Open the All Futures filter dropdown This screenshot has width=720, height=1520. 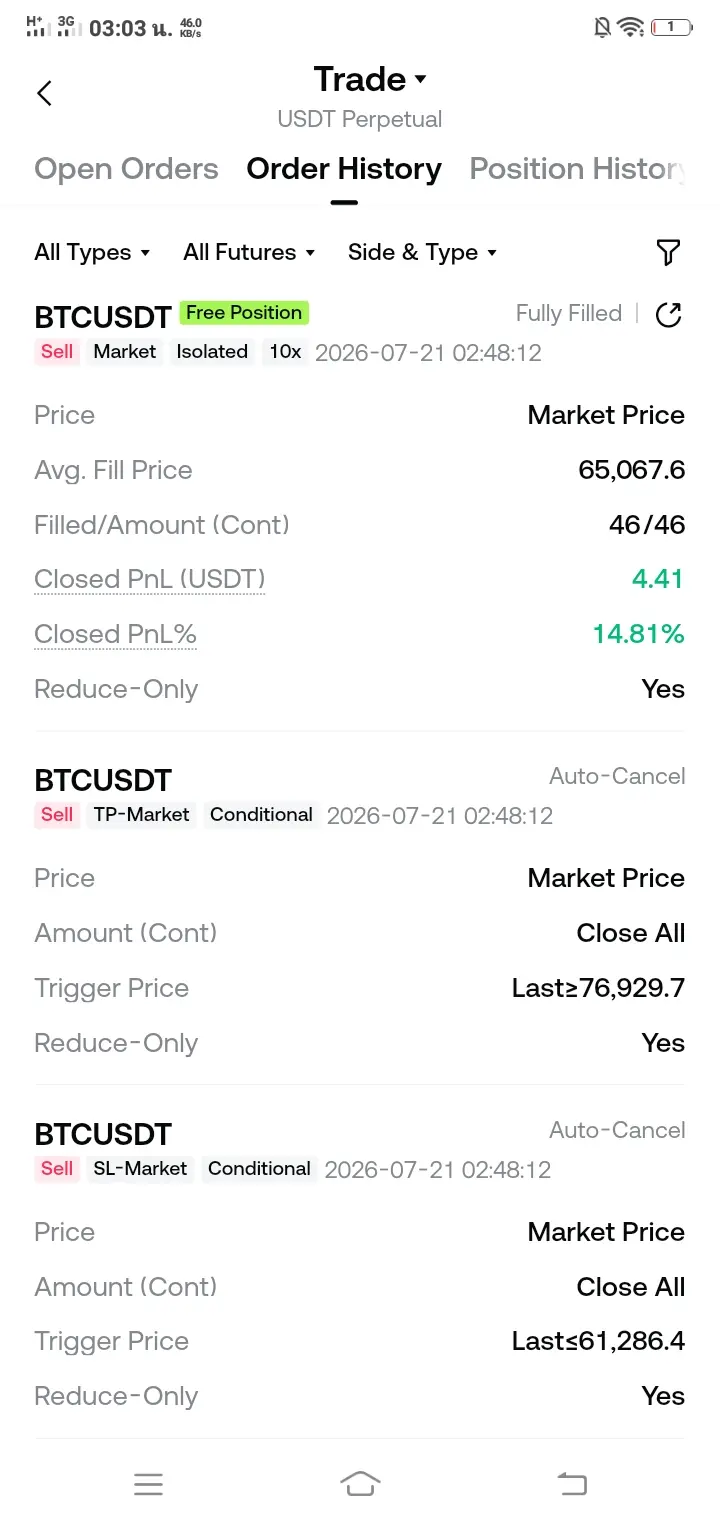[x=249, y=253]
